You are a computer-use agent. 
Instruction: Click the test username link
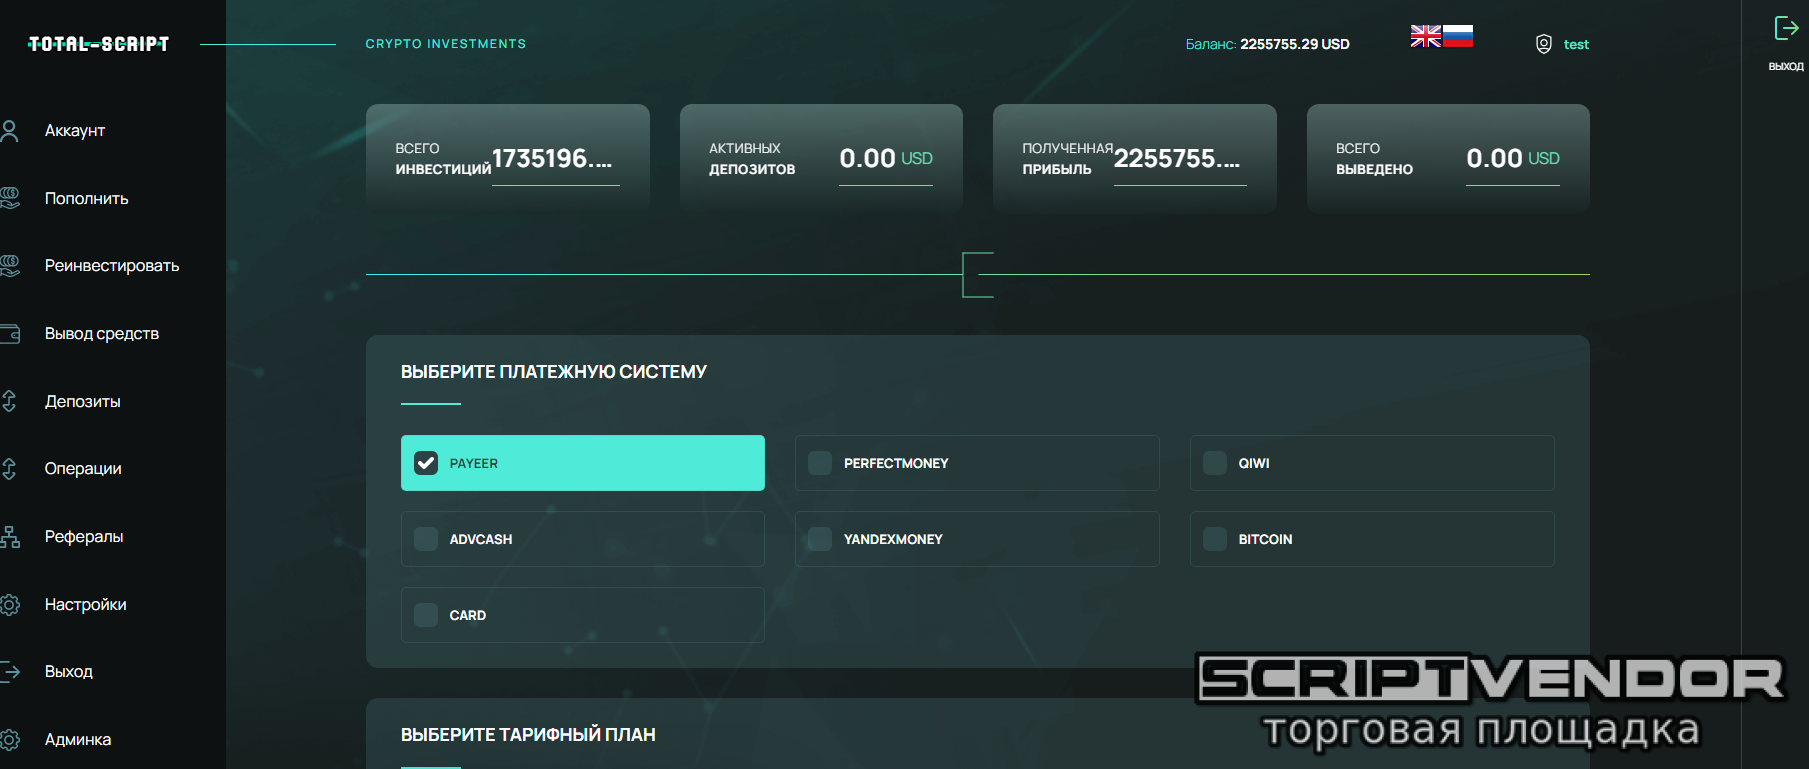(1576, 44)
